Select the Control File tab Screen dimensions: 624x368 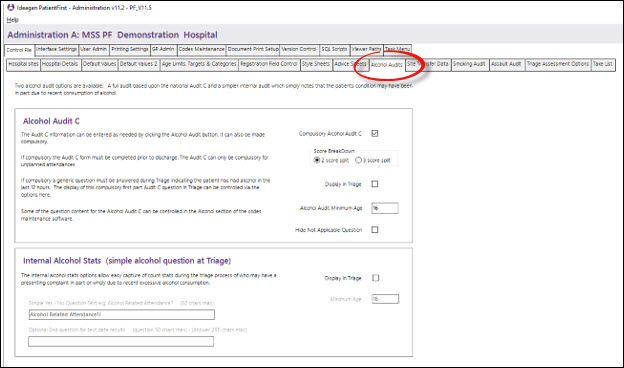pos(19,50)
